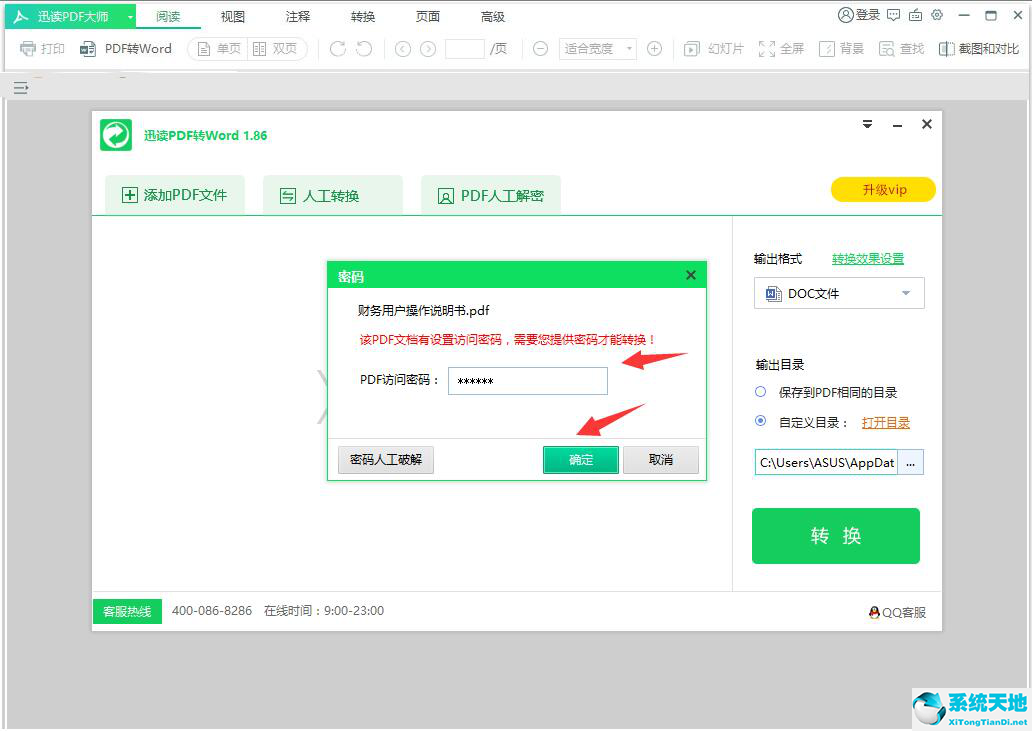Select the 自定义目录 radio option
Viewport: 1032px width, 731px height.
(763, 422)
